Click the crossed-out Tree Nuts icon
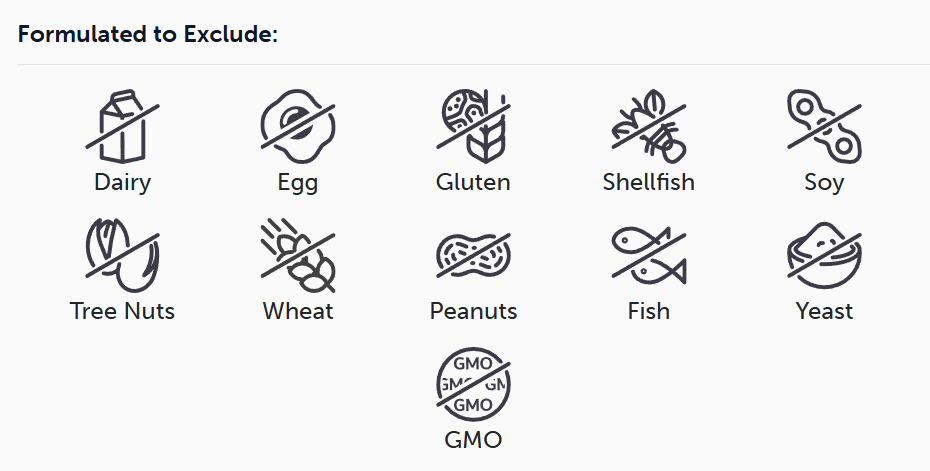930x471 pixels. [x=122, y=255]
